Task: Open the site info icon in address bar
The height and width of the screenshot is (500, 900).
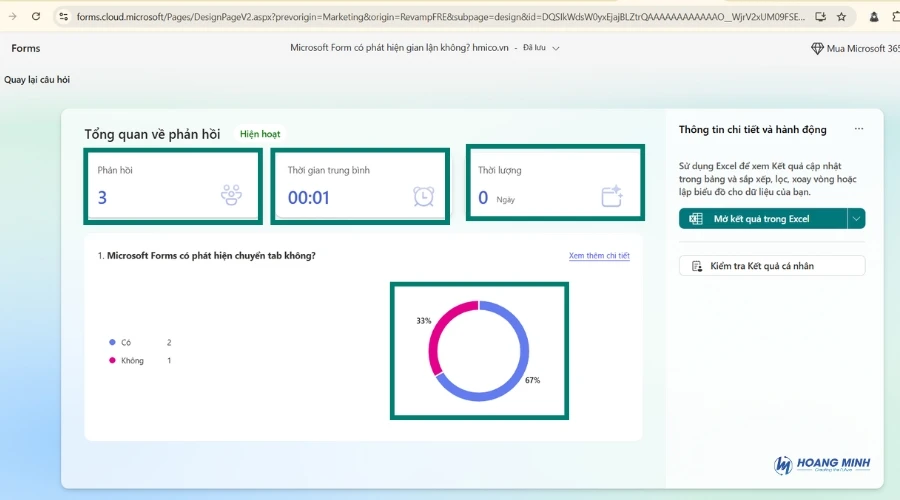Action: tap(64, 17)
